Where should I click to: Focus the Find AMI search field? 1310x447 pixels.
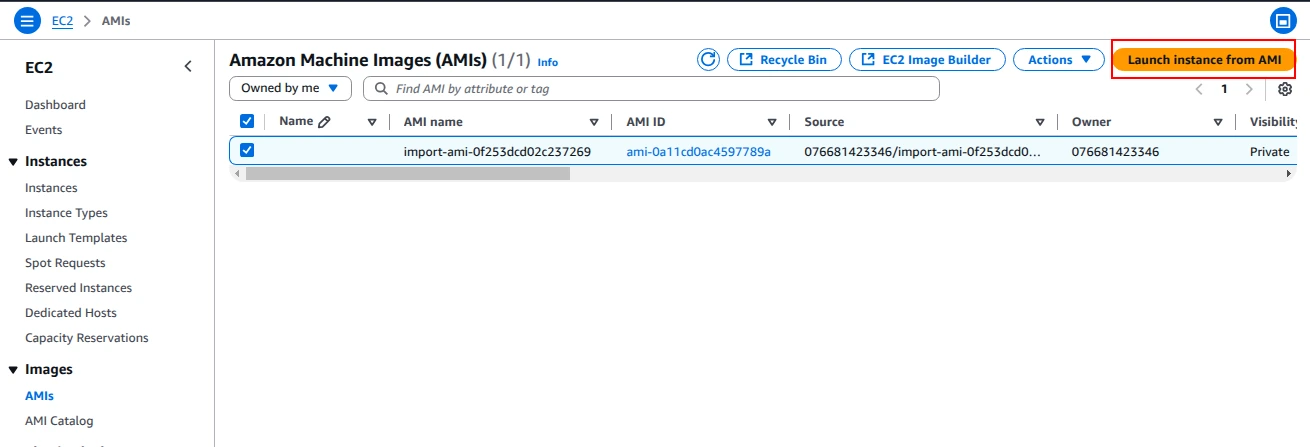click(x=651, y=89)
